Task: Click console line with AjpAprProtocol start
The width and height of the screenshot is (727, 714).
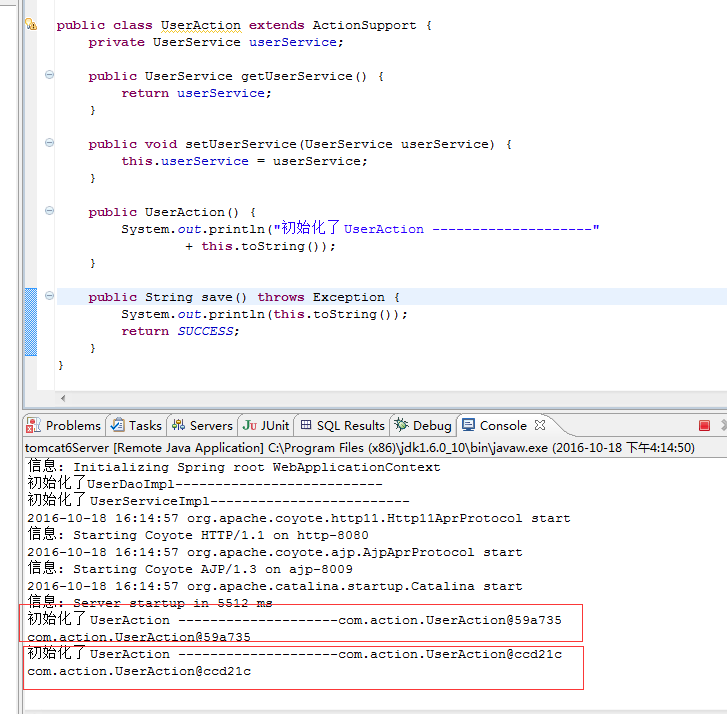Action: [274, 552]
